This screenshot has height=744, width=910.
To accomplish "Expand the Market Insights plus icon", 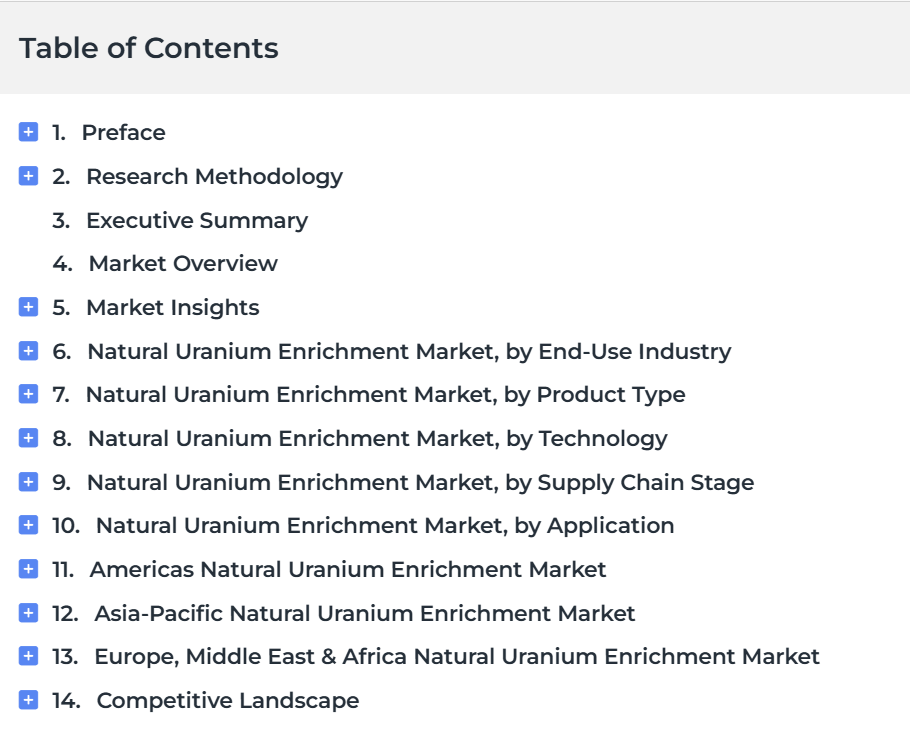I will pyautogui.click(x=28, y=307).
